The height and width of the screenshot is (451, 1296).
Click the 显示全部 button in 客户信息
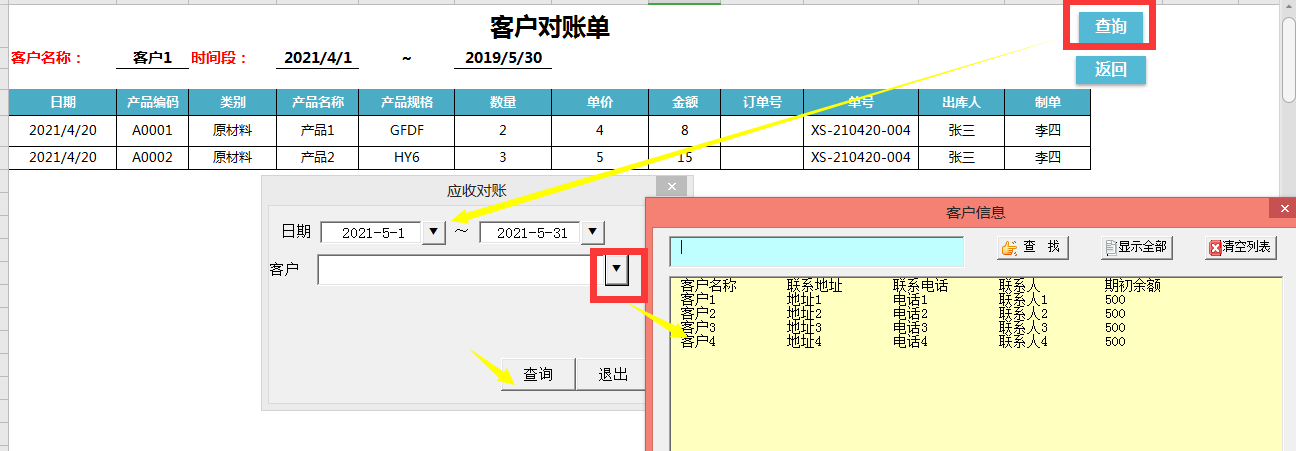[1135, 247]
